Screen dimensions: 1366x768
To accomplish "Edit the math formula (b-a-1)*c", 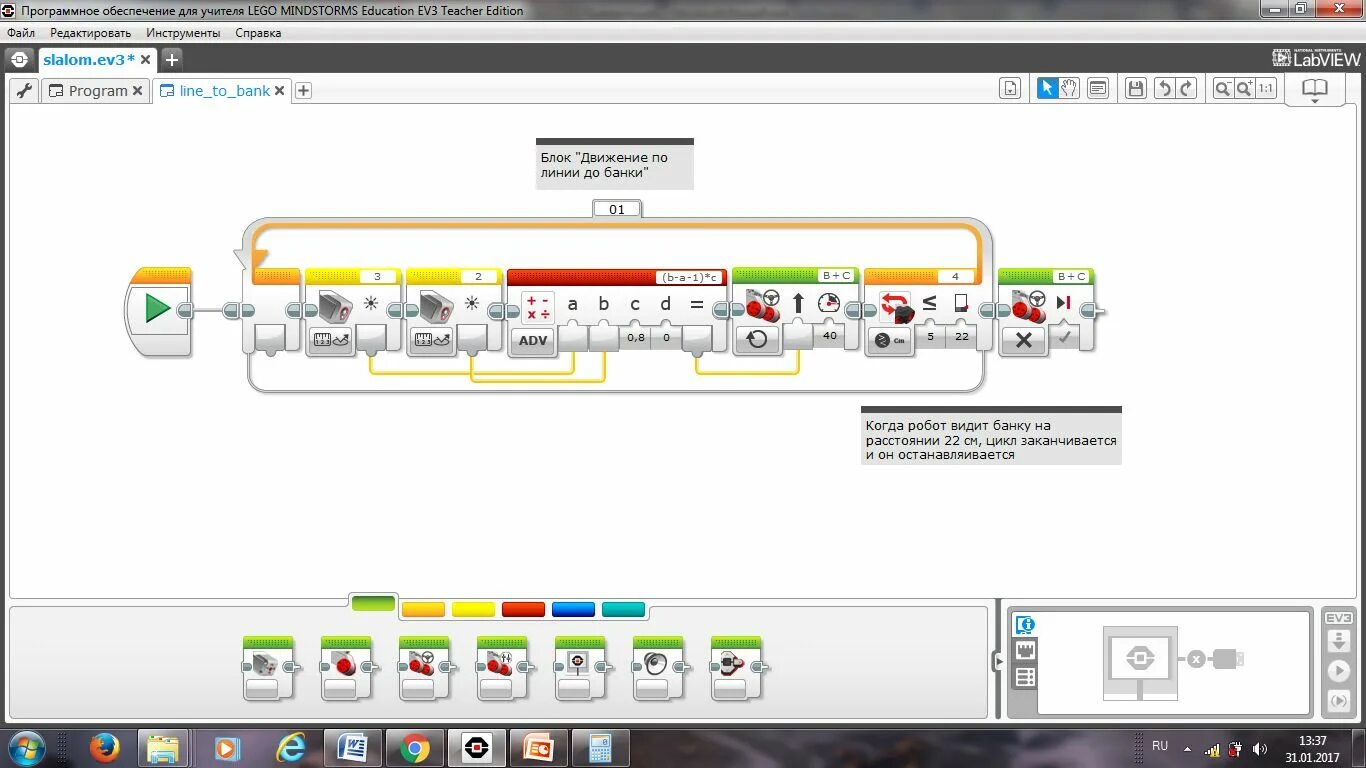I will [x=689, y=276].
